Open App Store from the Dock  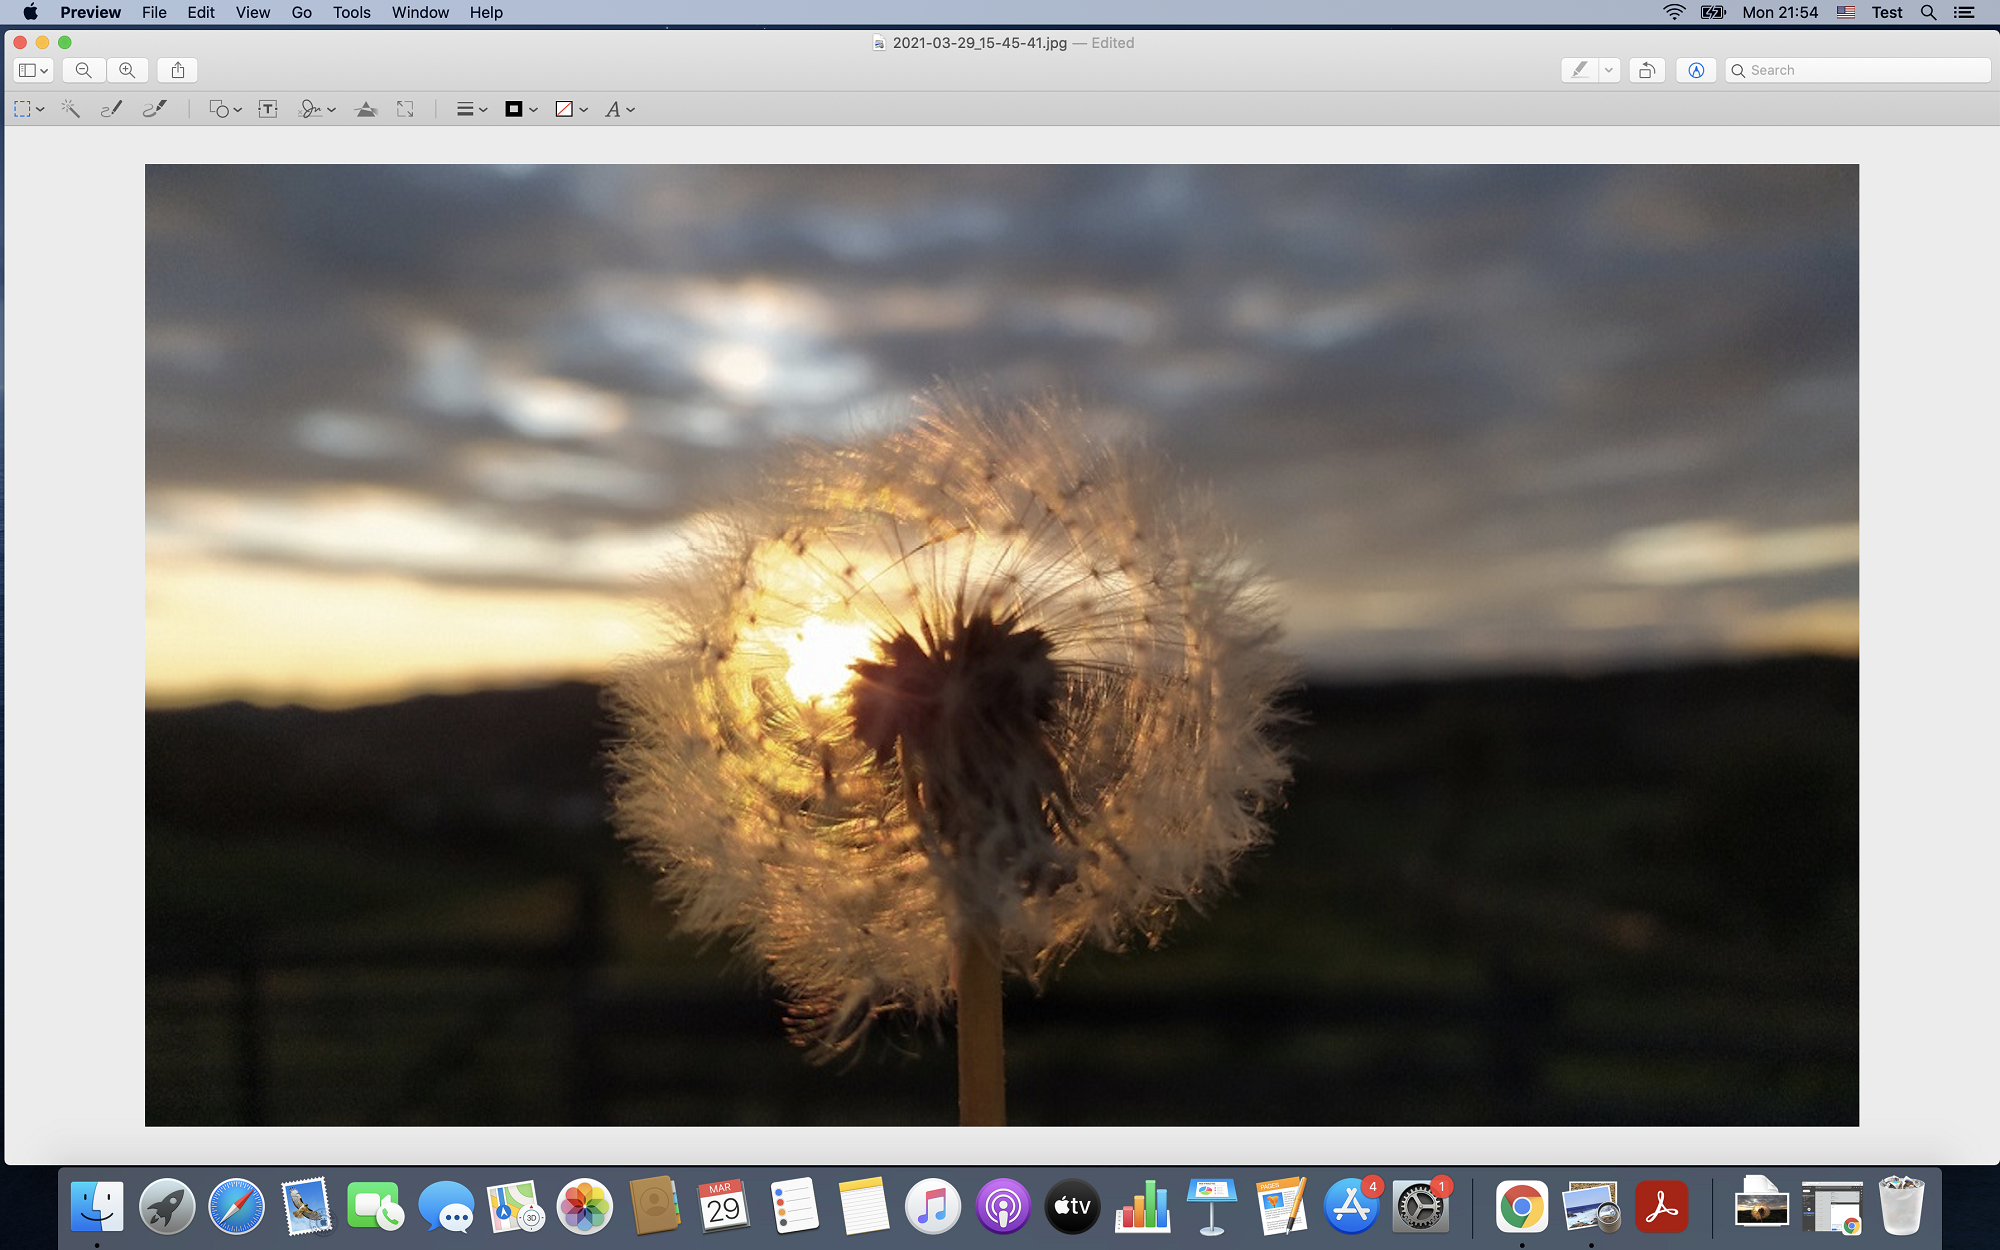coord(1351,1206)
